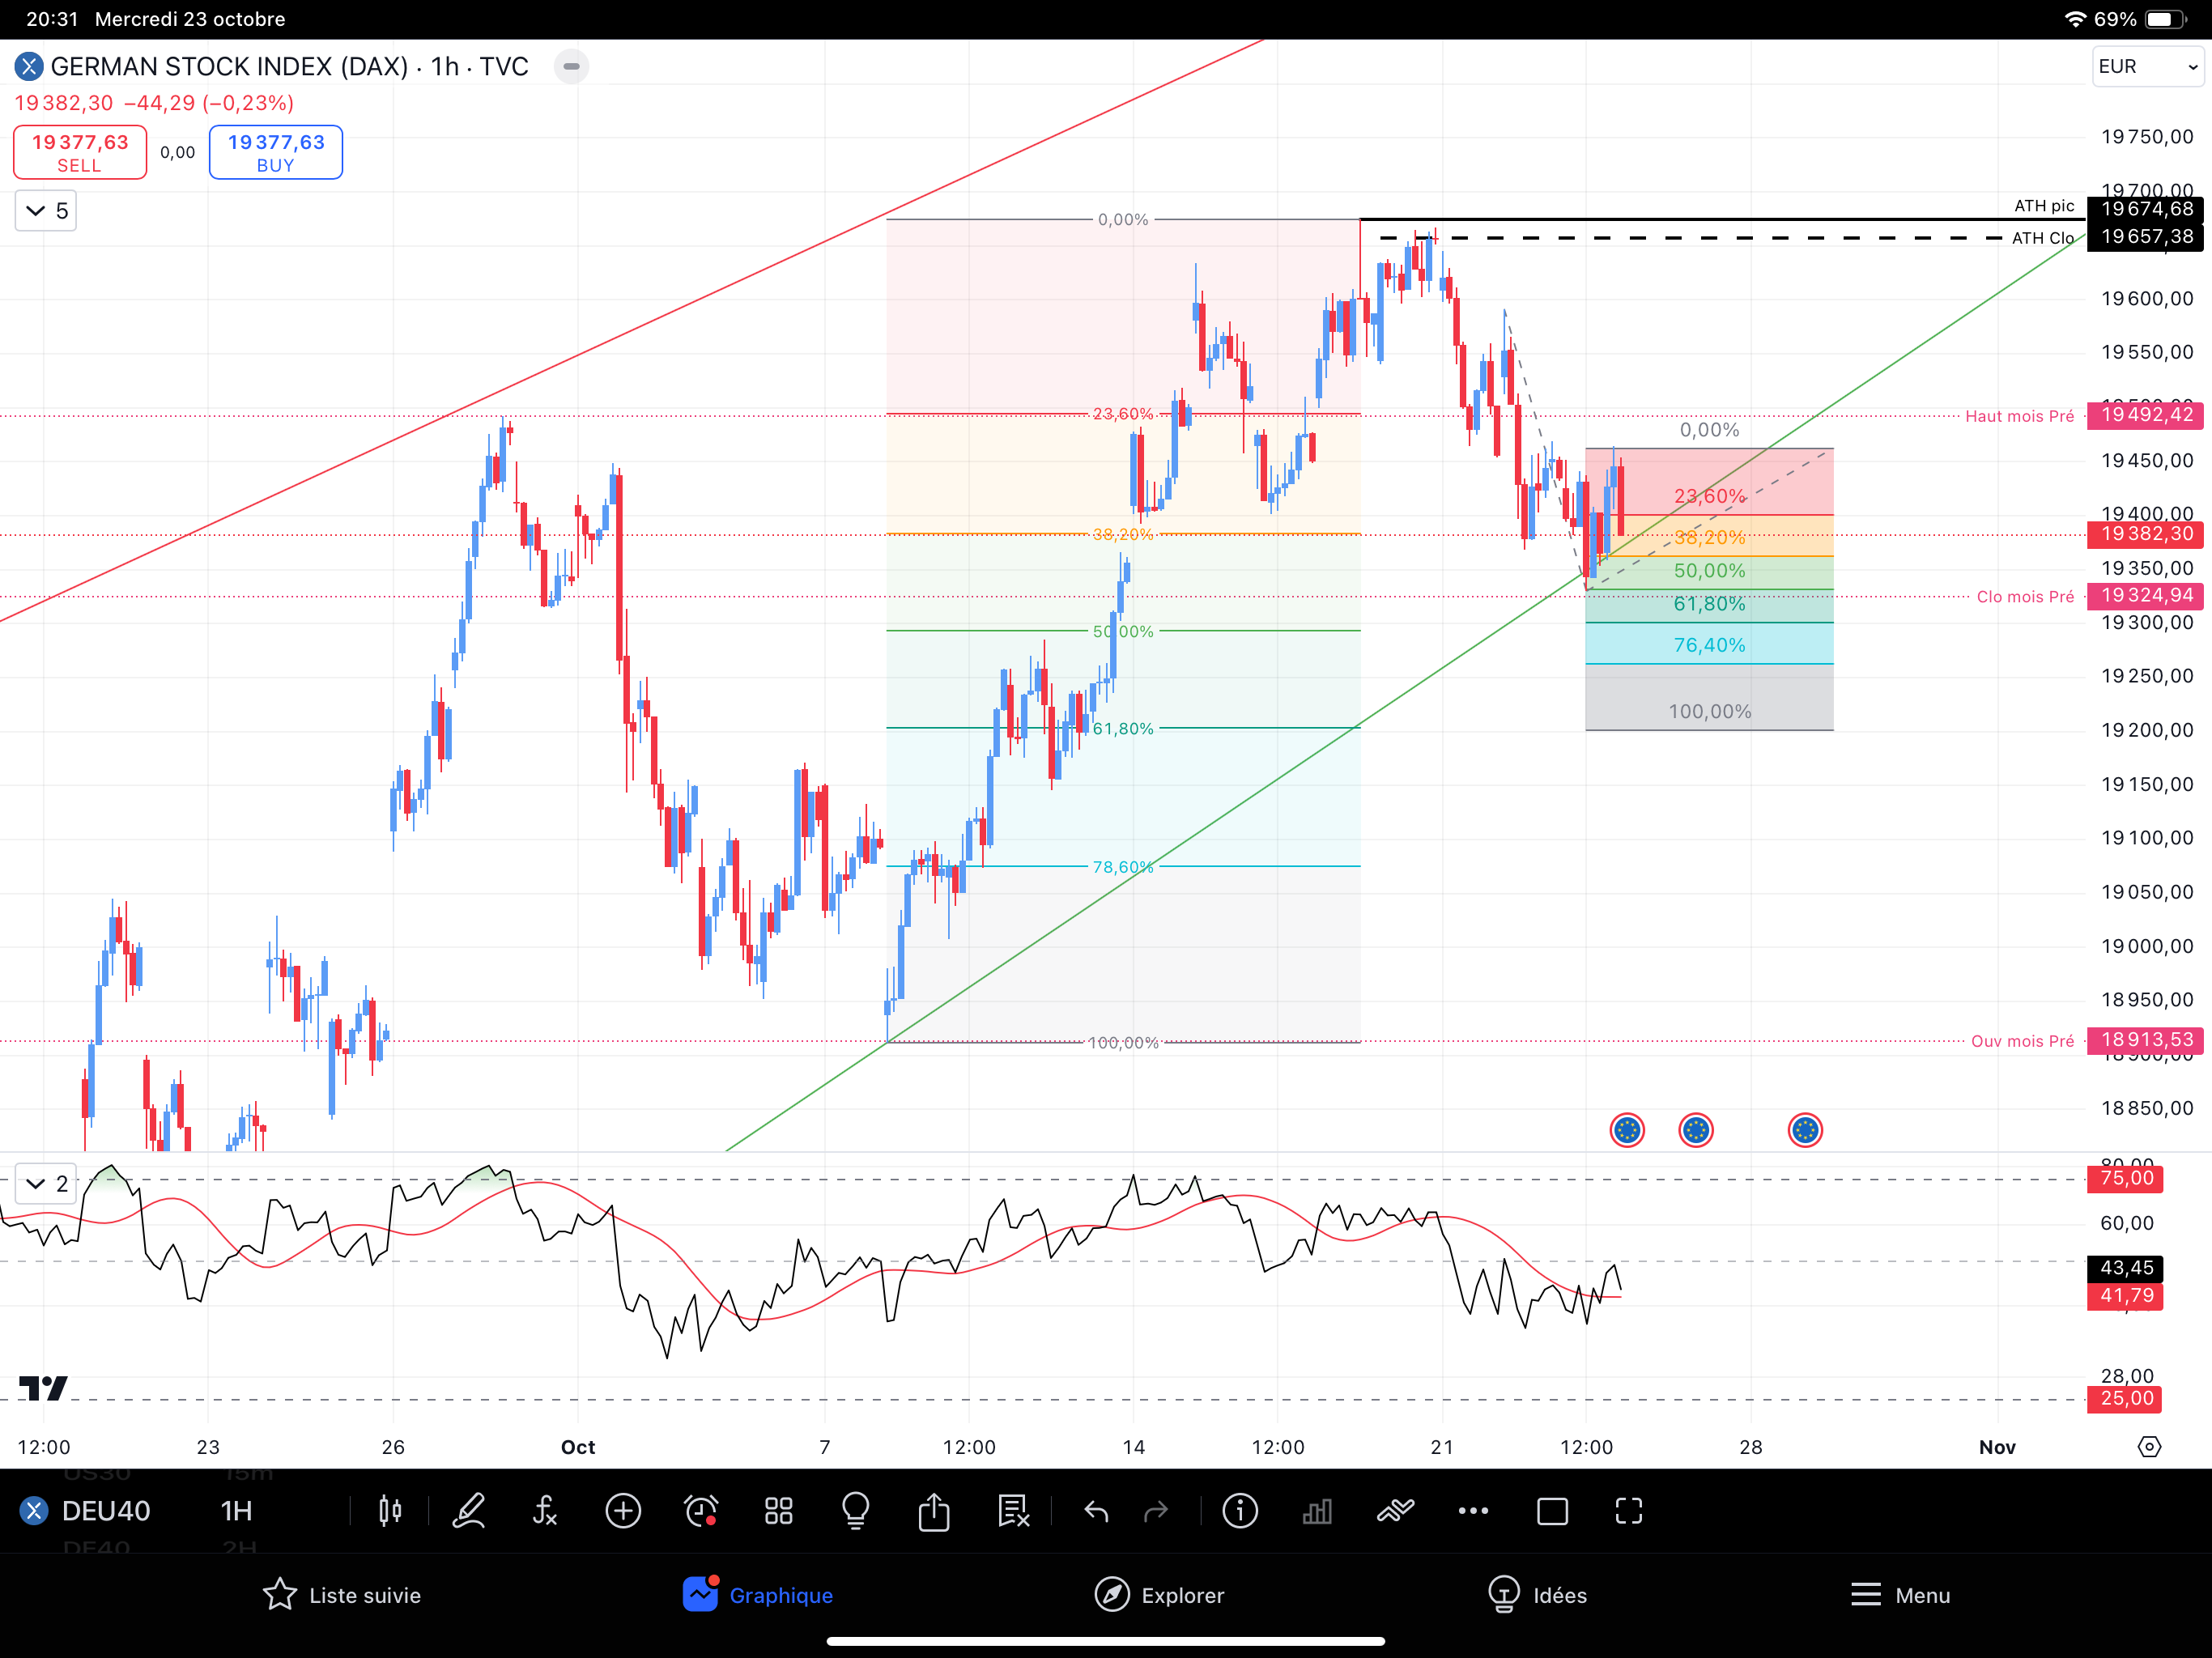Screen dimensions: 2212x1658
Task: Toggle the 1H timeframe selector
Action: [x=236, y=1511]
